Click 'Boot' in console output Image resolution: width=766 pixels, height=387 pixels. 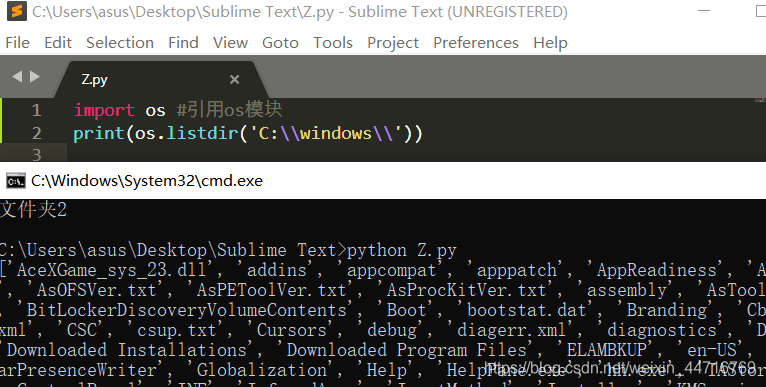point(406,310)
